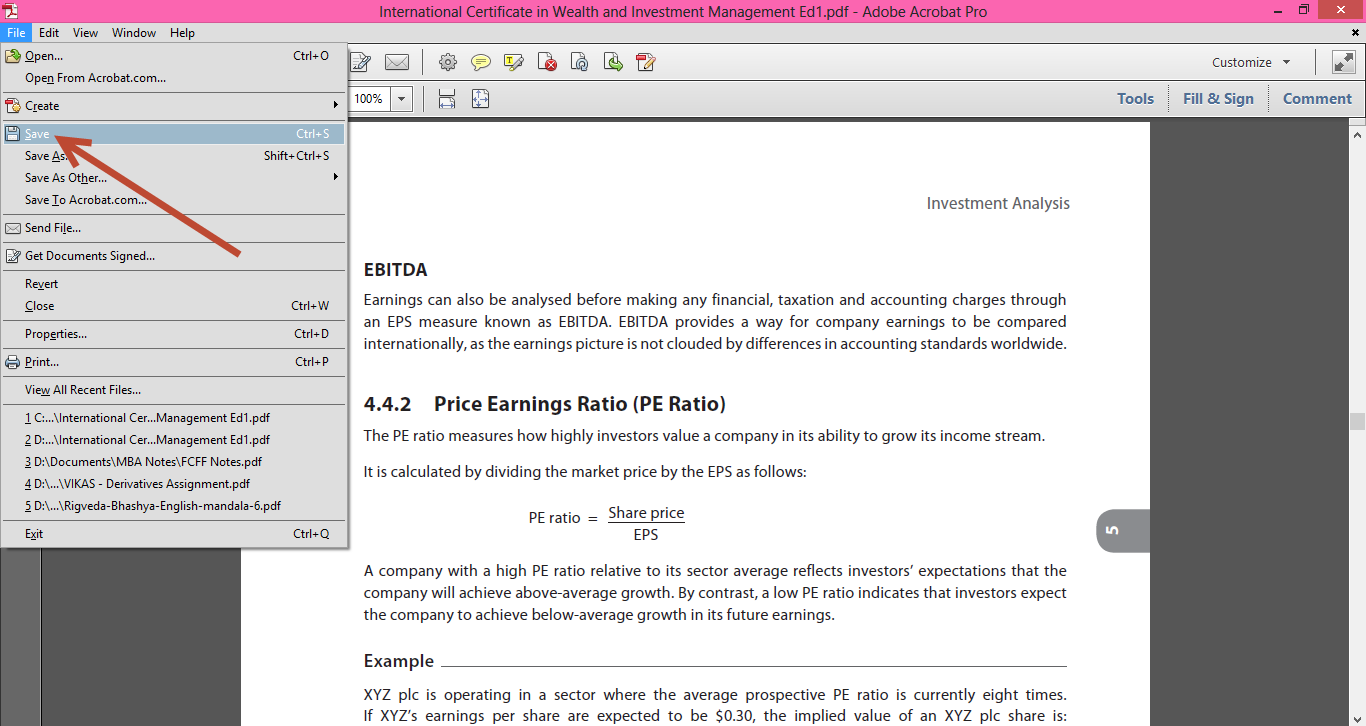Viewport: 1366px width, 726px height.
Task: Click the fit one full page icon
Action: pyautogui.click(x=481, y=99)
